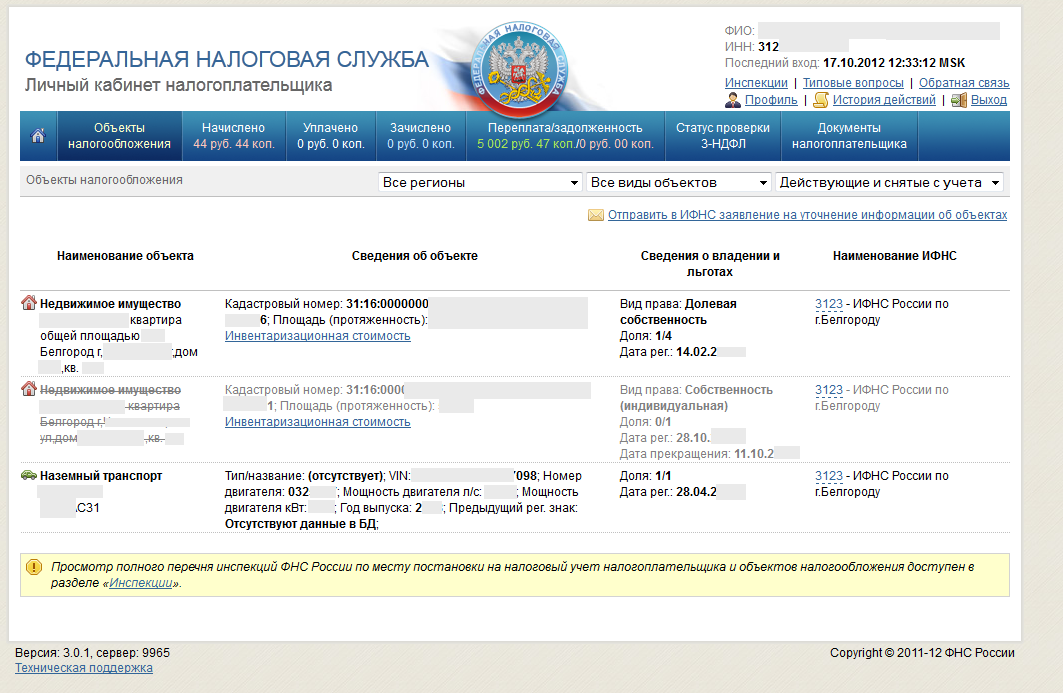The image size is (1063, 693).
Task: Click the 'Доля: 1/4' ownership share text
Action: 645,336
